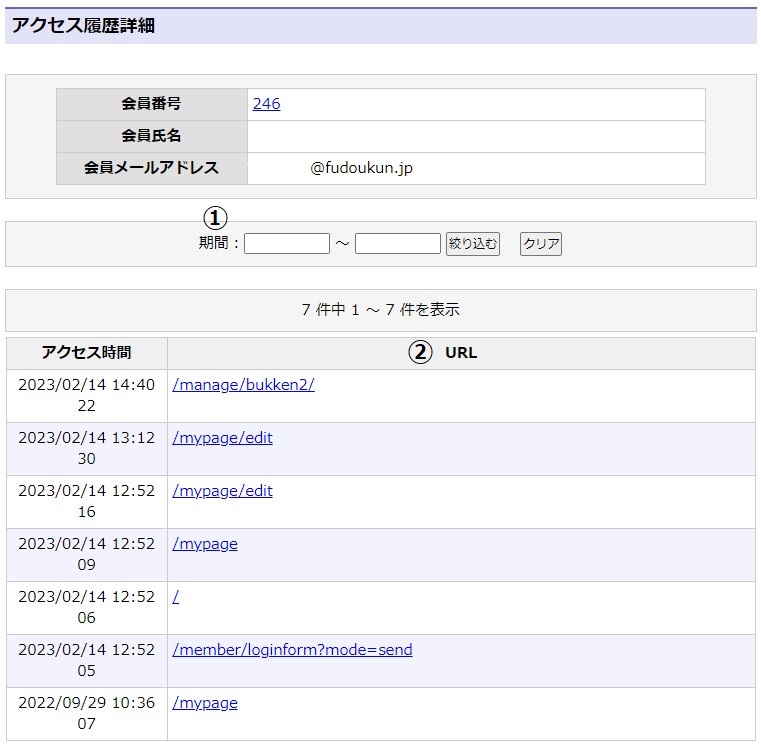Screen dimensions: 761x744
Task: Click the クリア clear button
Action: coord(541,244)
